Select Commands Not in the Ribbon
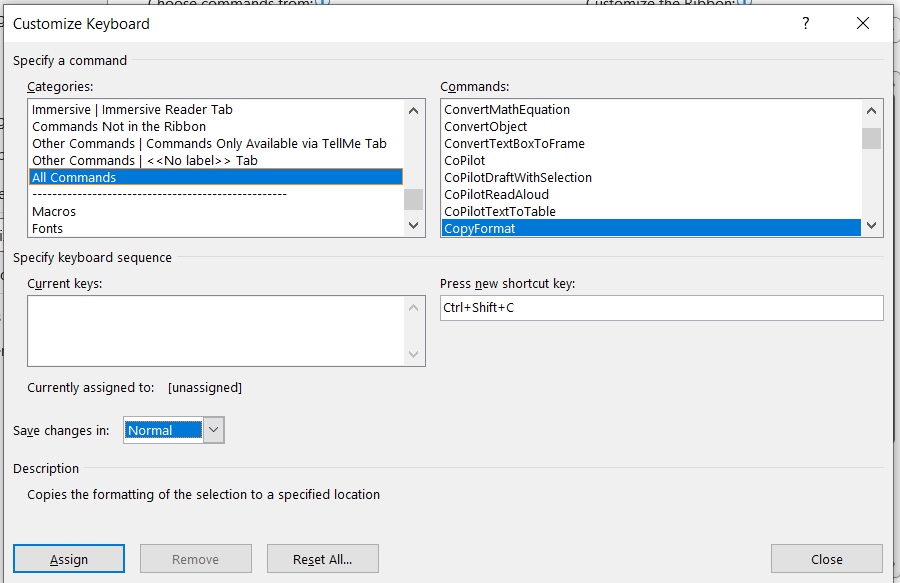 click(x=119, y=126)
